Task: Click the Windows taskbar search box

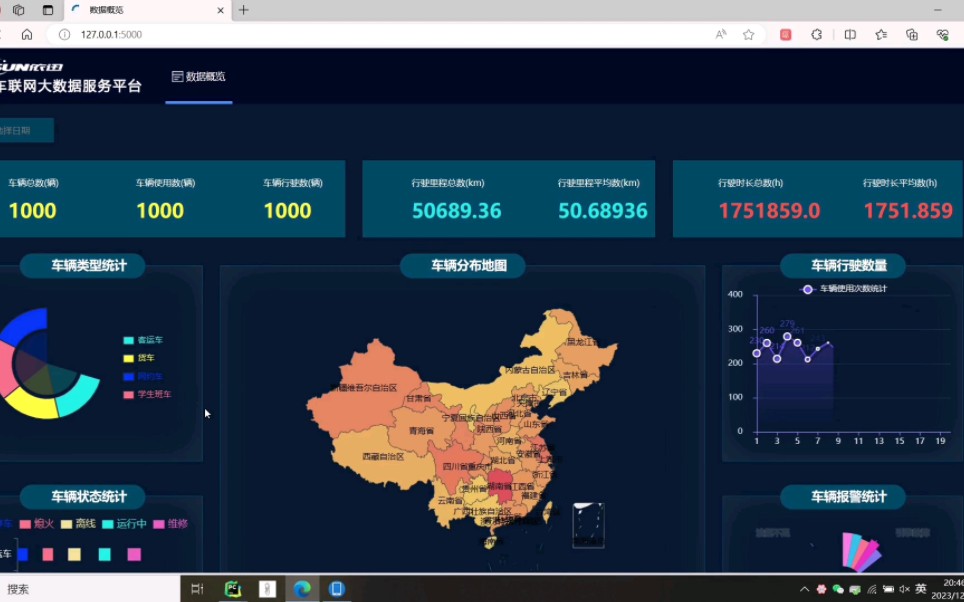Action: point(90,589)
